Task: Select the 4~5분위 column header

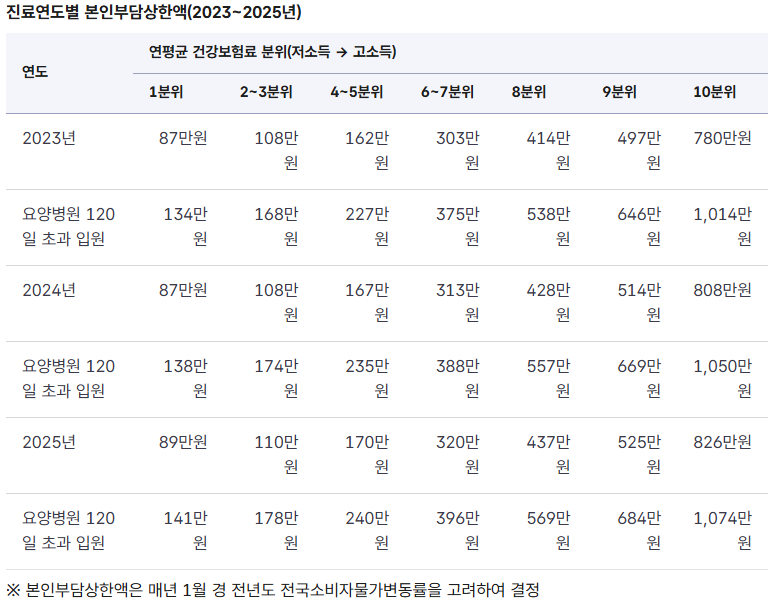Action: pos(357,92)
